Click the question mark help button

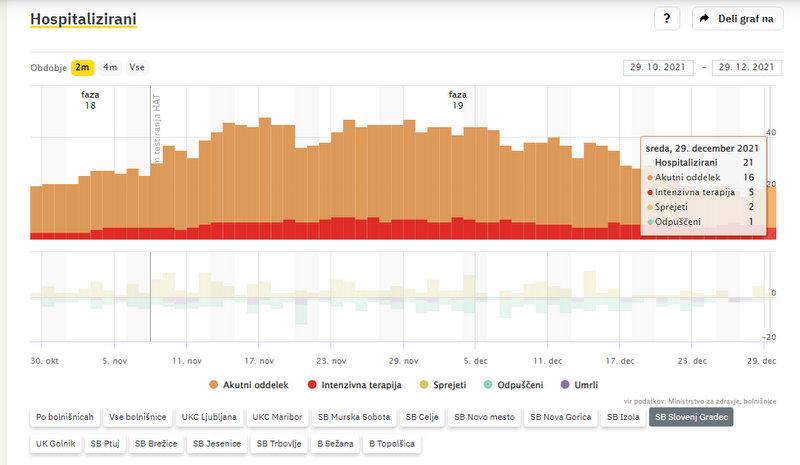coord(667,18)
